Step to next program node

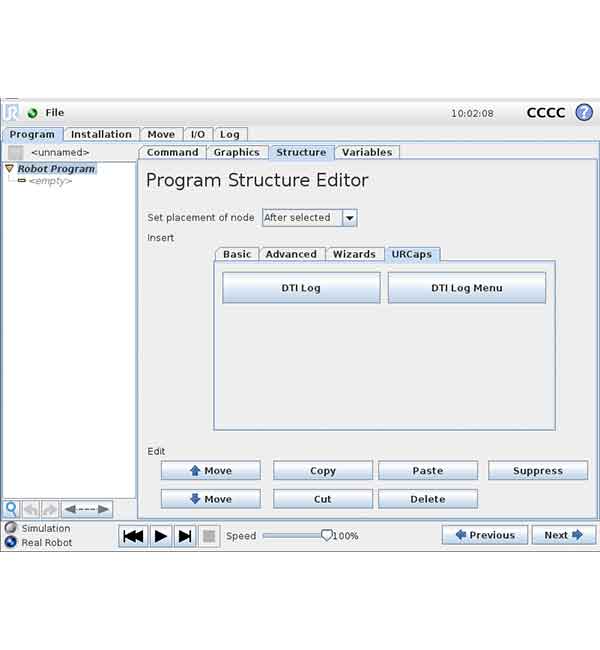tap(185, 536)
